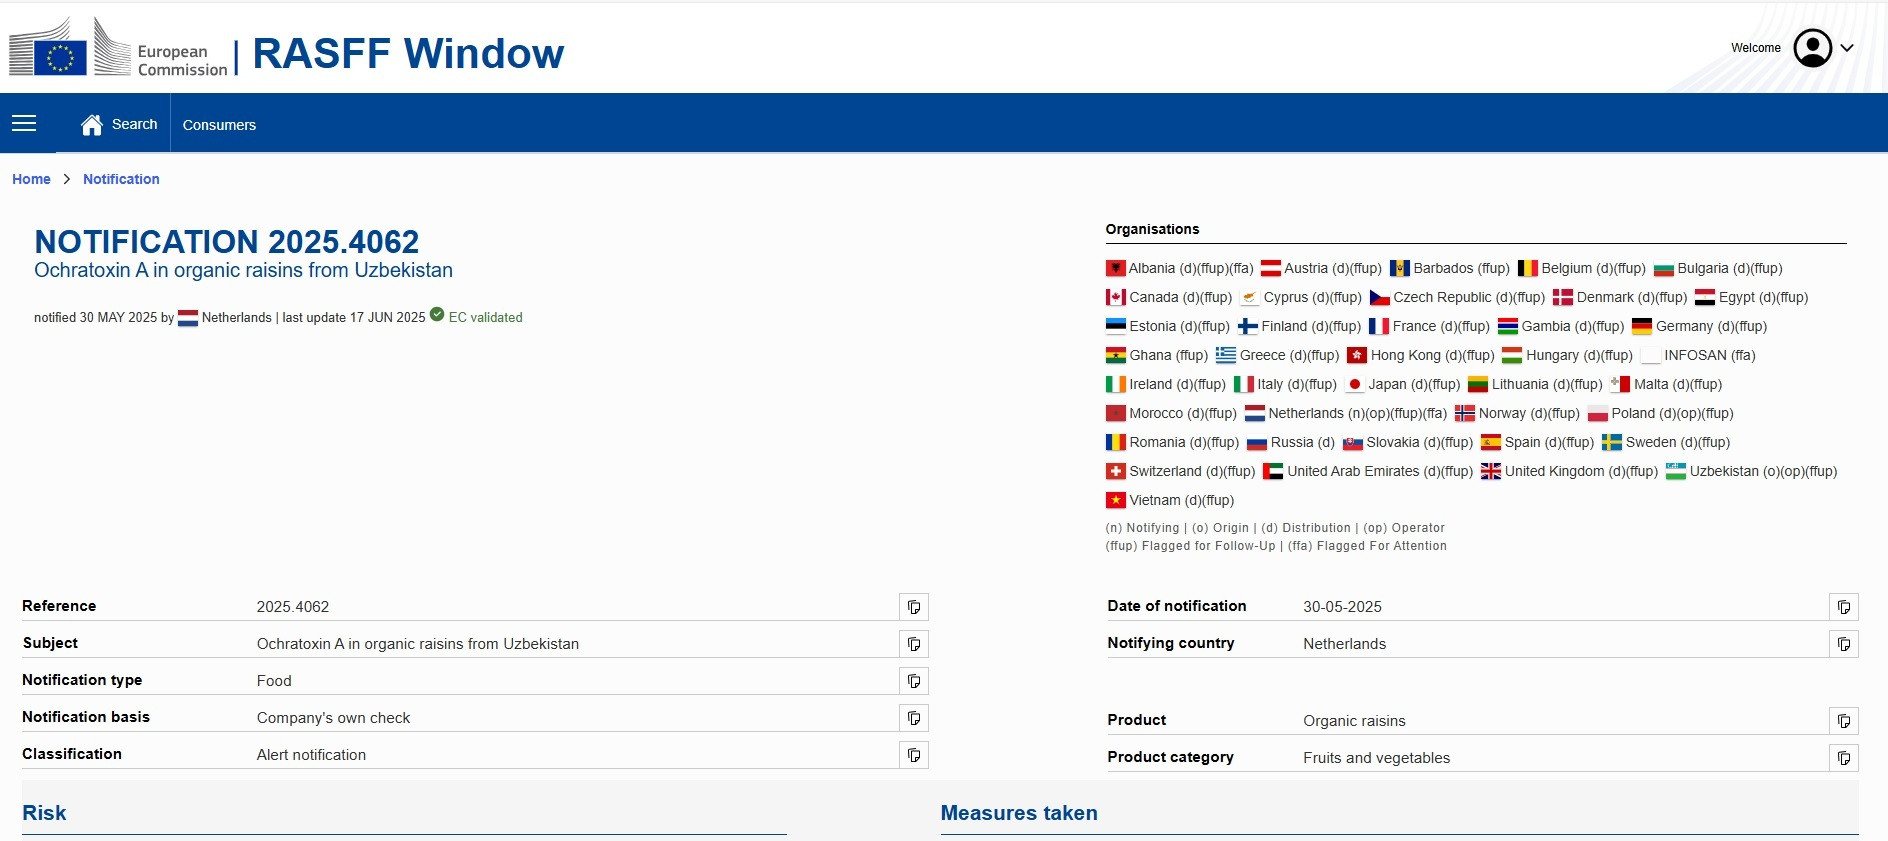Copy the Date of notification value
Viewport: 1888px width, 841px height.
tap(1843, 607)
